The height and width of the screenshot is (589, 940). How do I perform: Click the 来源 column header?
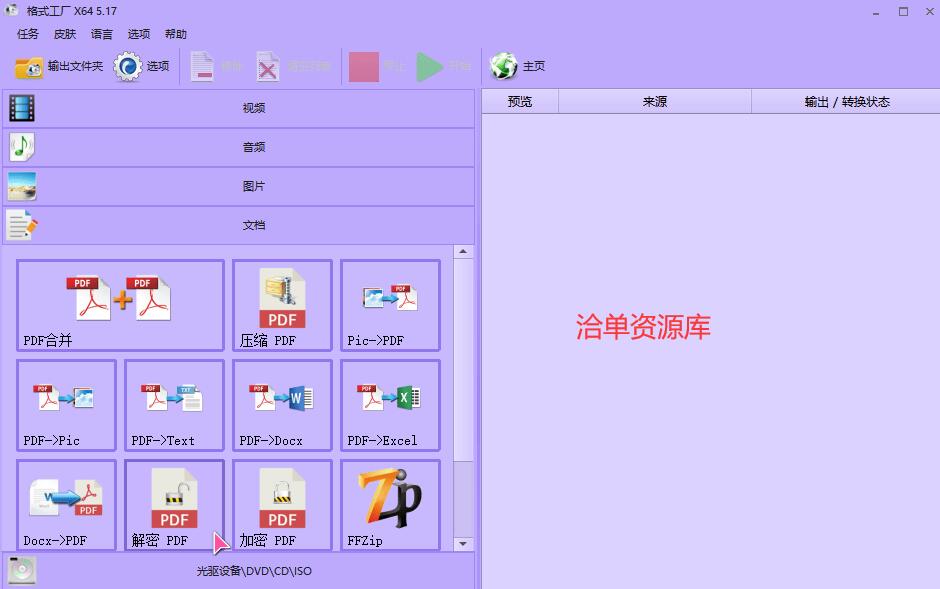tap(655, 101)
